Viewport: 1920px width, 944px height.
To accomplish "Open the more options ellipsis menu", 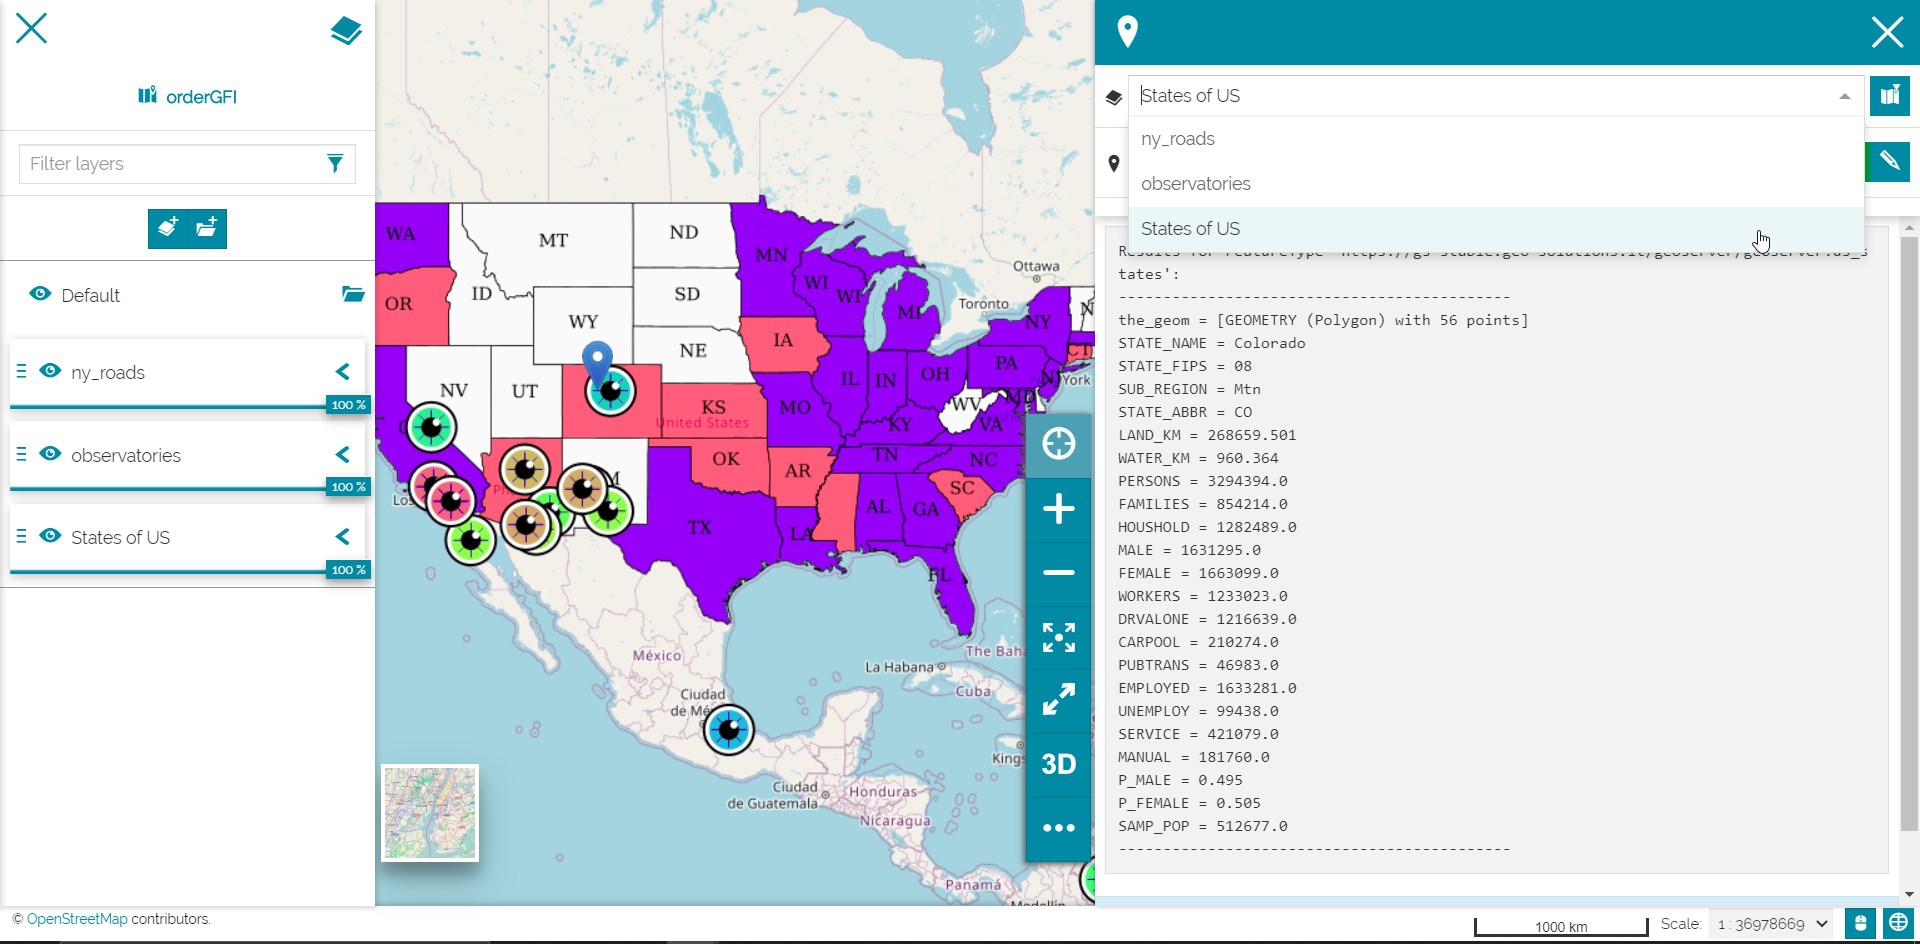I will click(x=1058, y=828).
